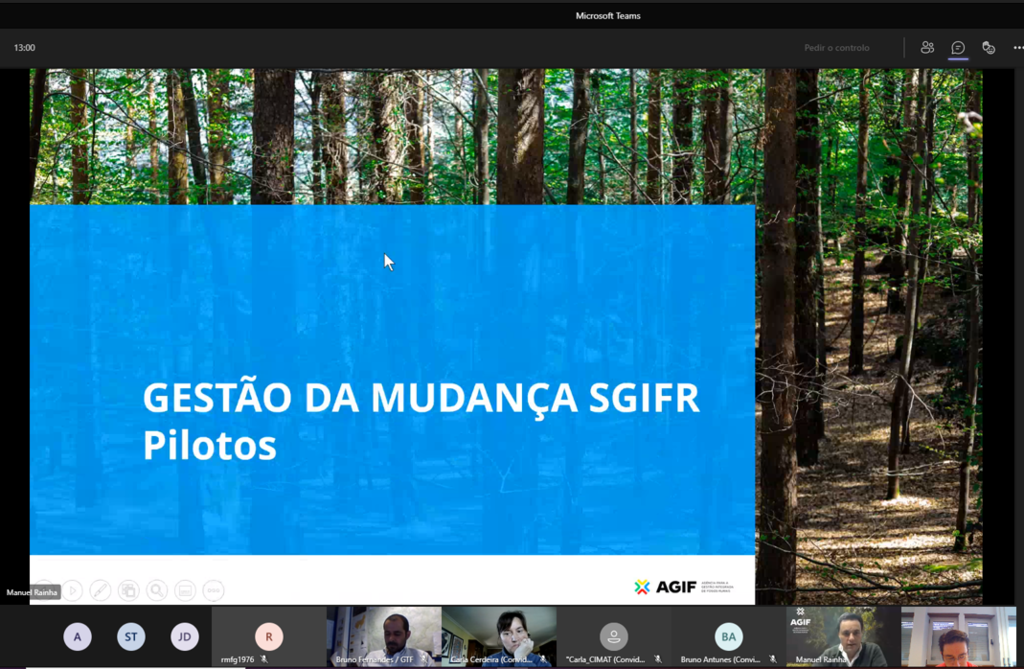Click Carla_CIMAT guest participant tile
Viewport: 1024px width, 669px height.
pos(613,637)
